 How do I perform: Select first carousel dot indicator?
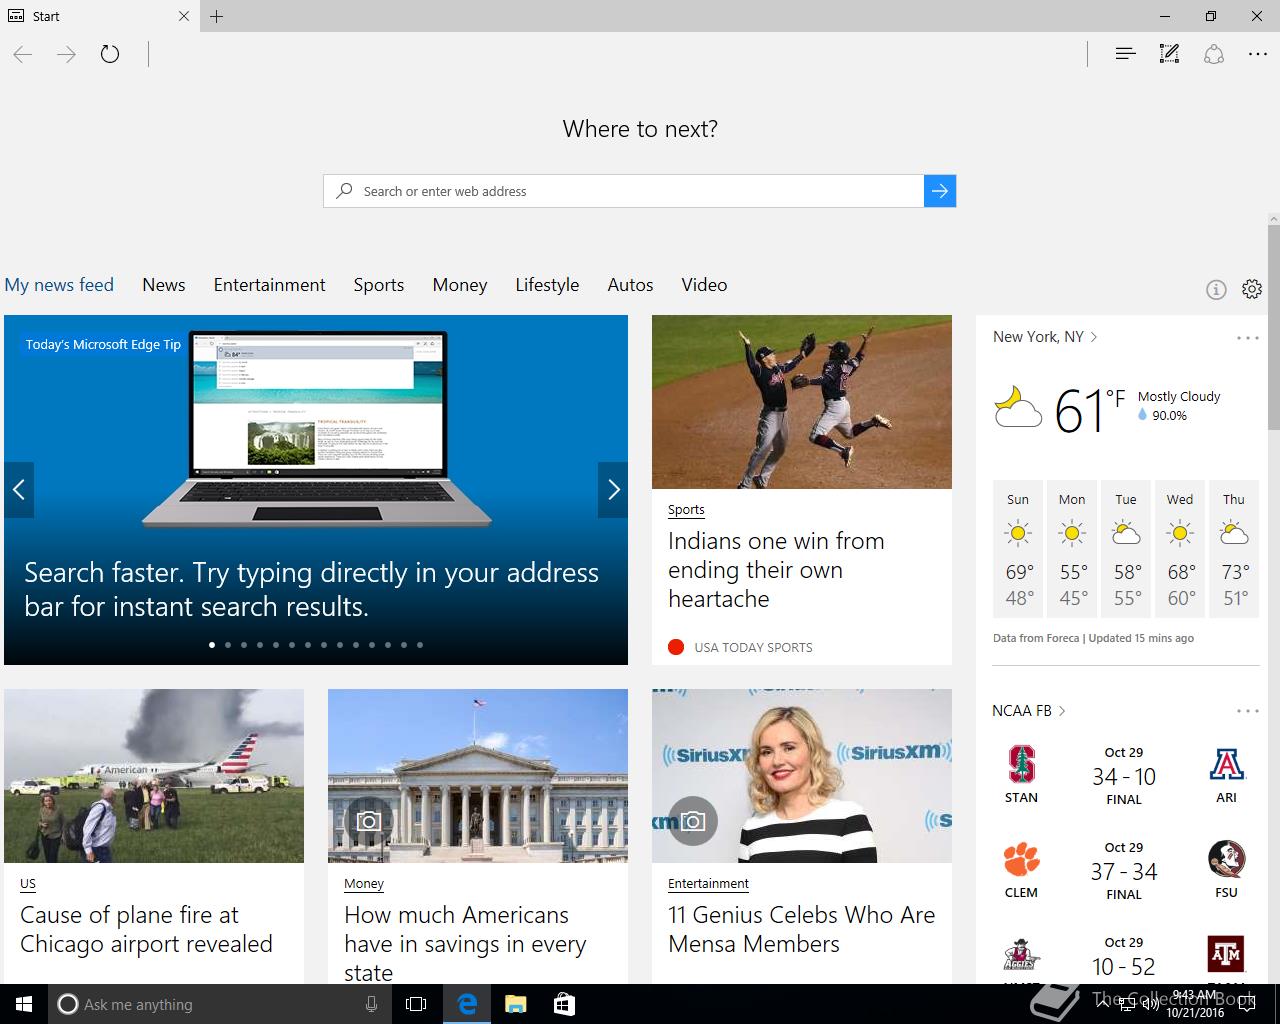point(212,645)
